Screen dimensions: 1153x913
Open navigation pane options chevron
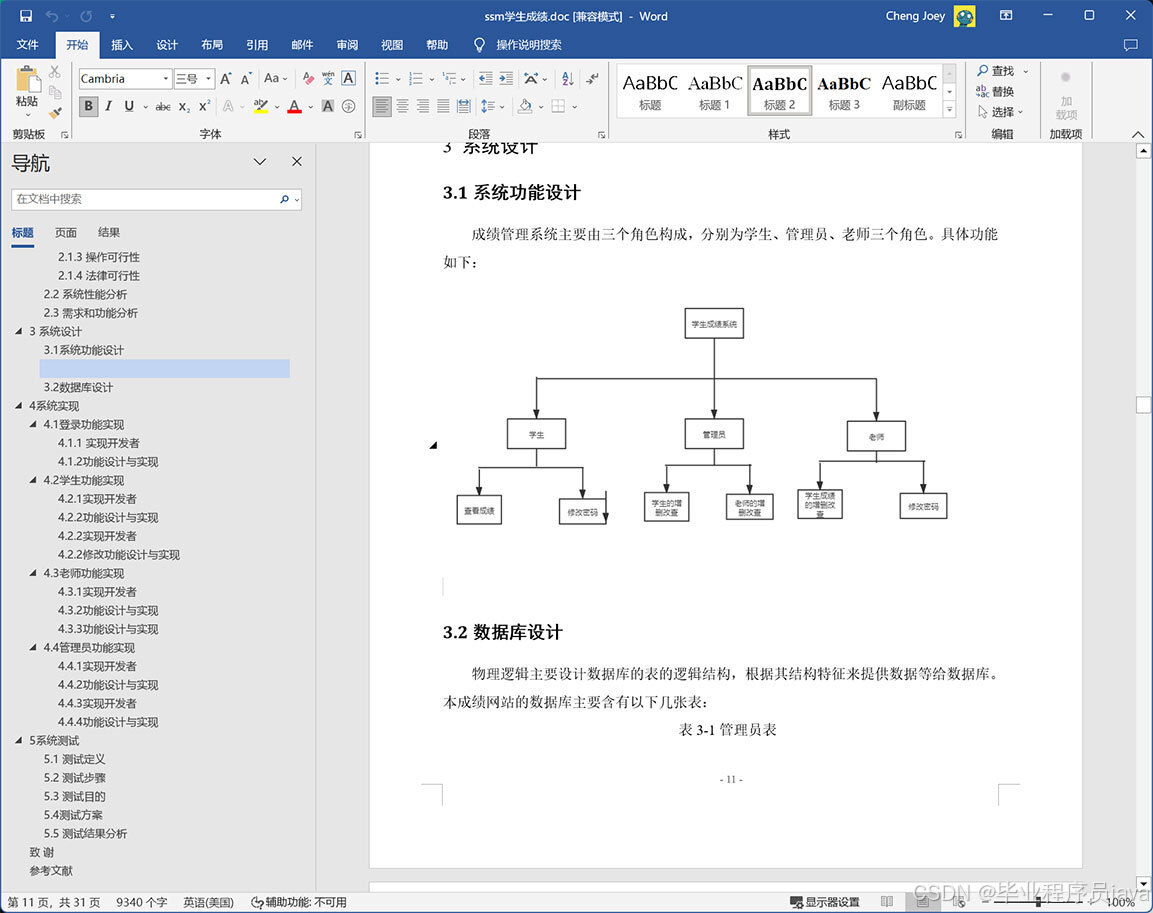(x=260, y=162)
